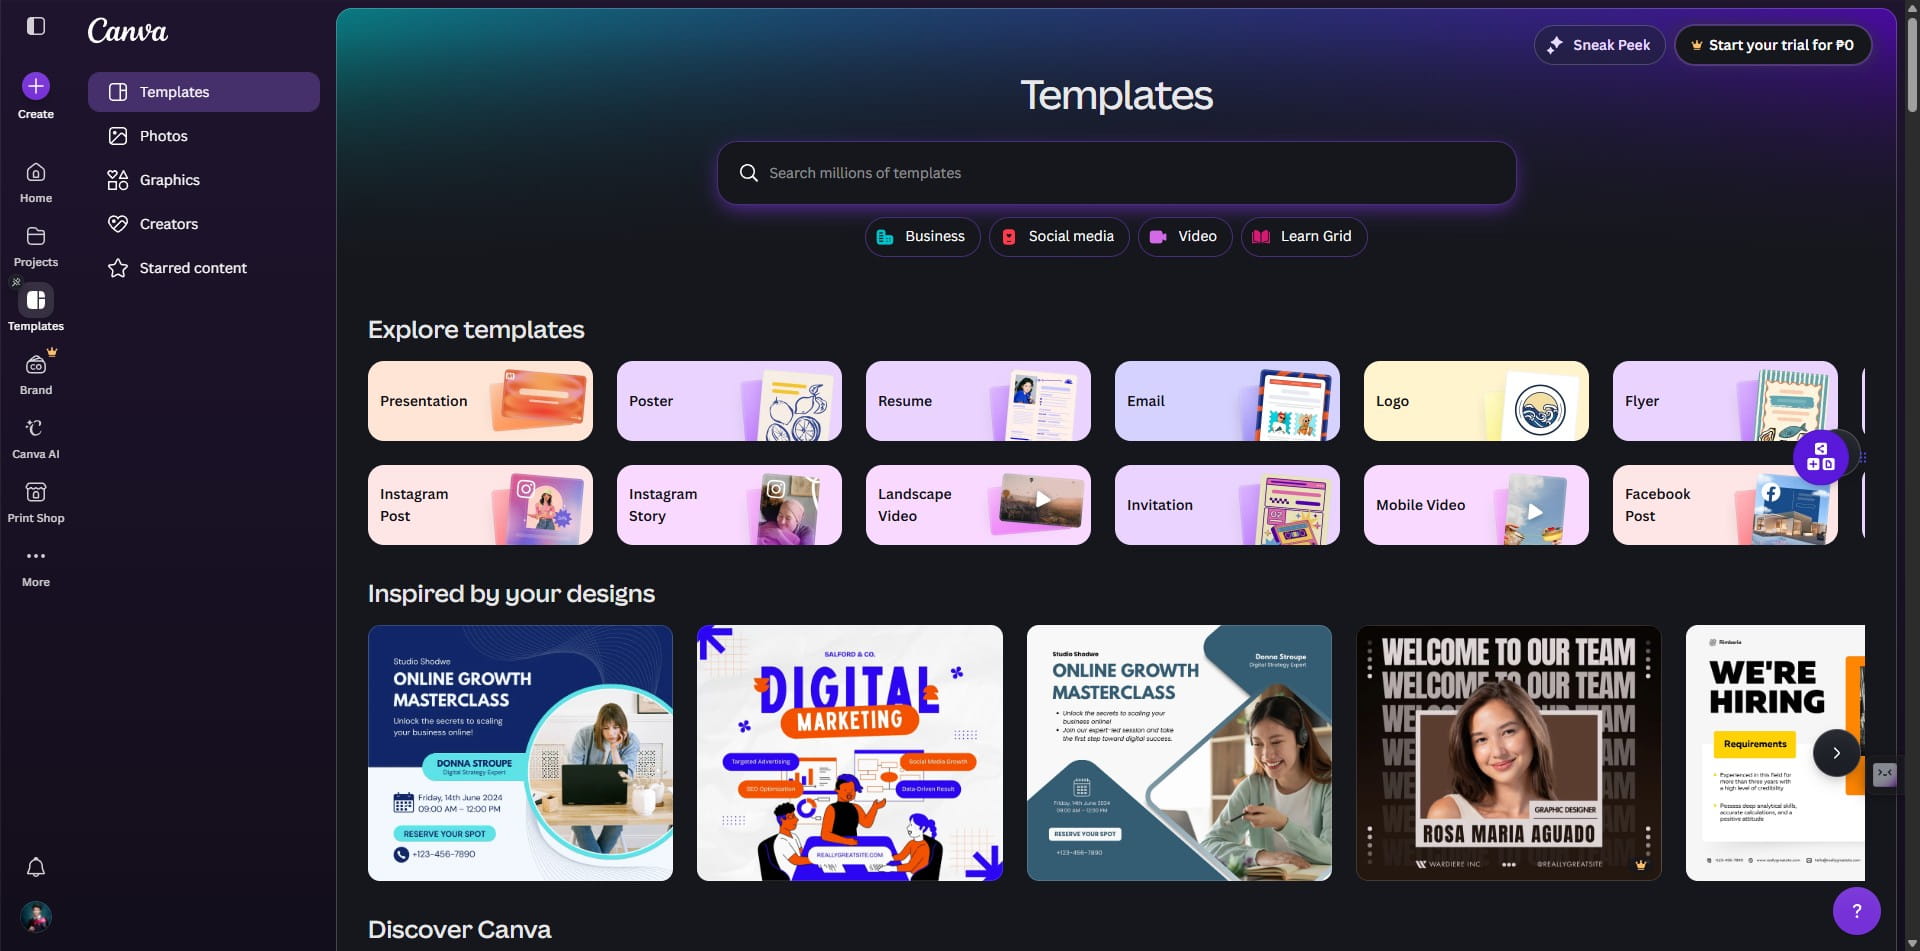Screen dimensions: 1920x951
Task: Open We're Hiring template
Action: tap(1775, 753)
